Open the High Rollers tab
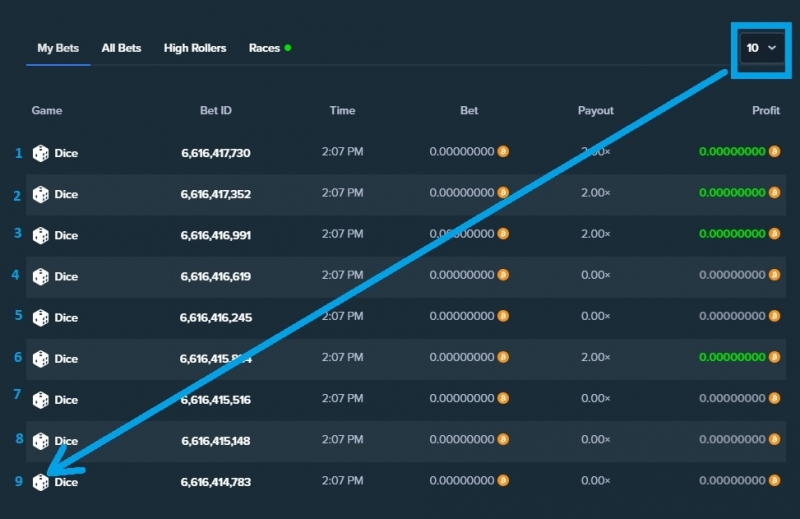The image size is (800, 519). coord(195,48)
